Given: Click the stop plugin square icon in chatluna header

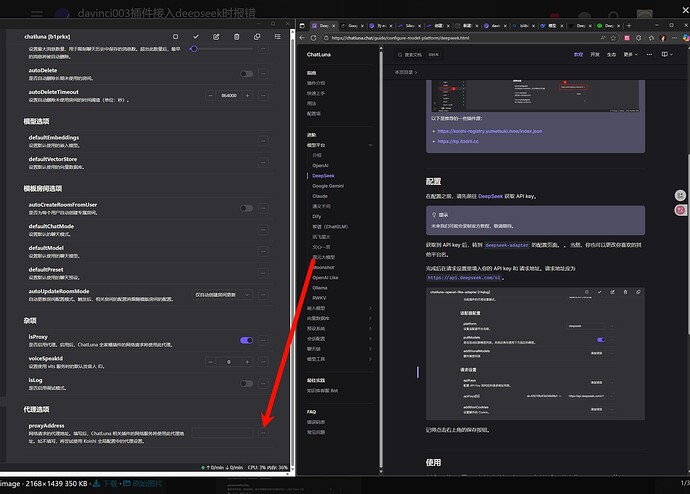Looking at the screenshot, I should point(176,37).
